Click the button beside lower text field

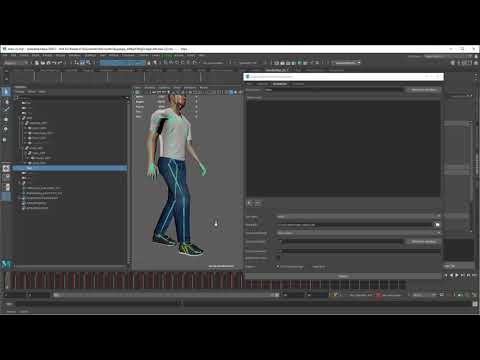(424, 242)
